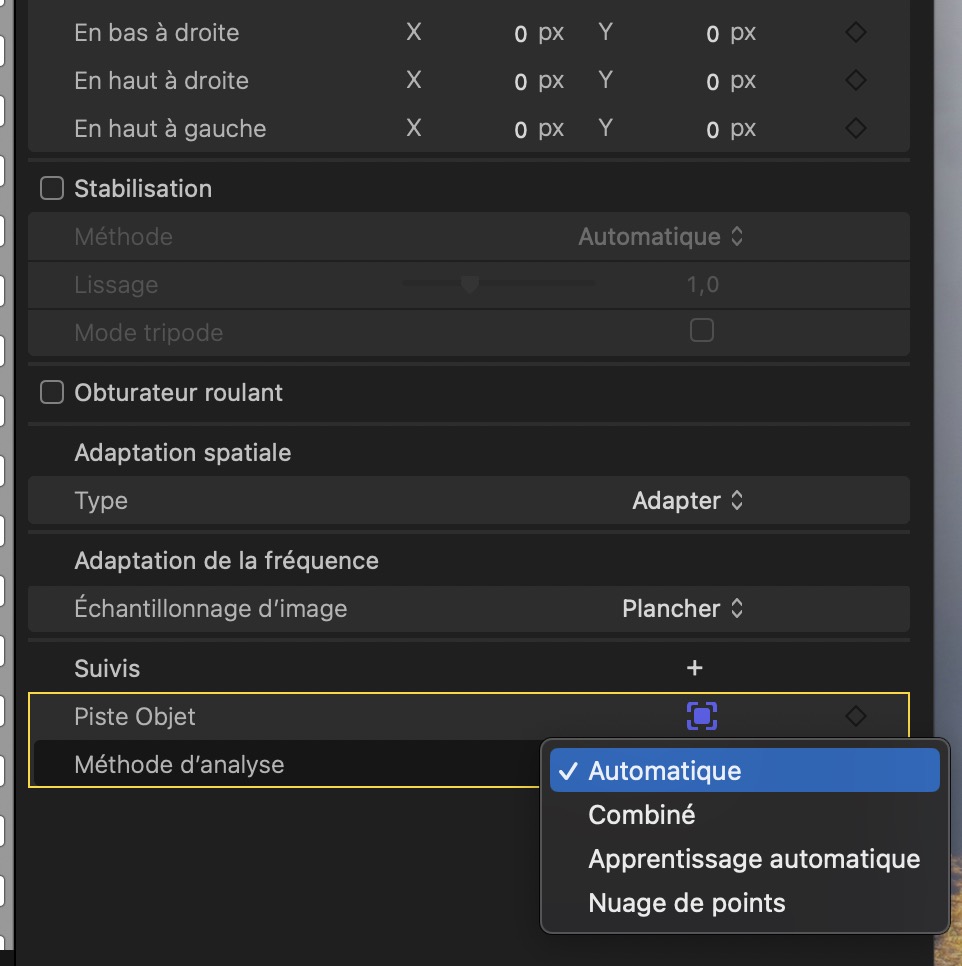Pick Nuage de points option

687,903
